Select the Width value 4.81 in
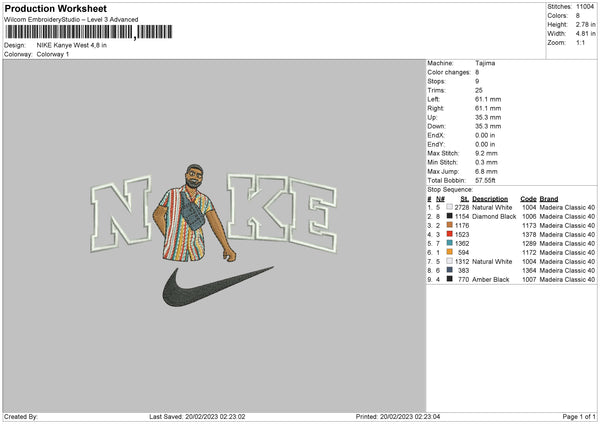The width and height of the screenshot is (600, 424). pos(585,34)
